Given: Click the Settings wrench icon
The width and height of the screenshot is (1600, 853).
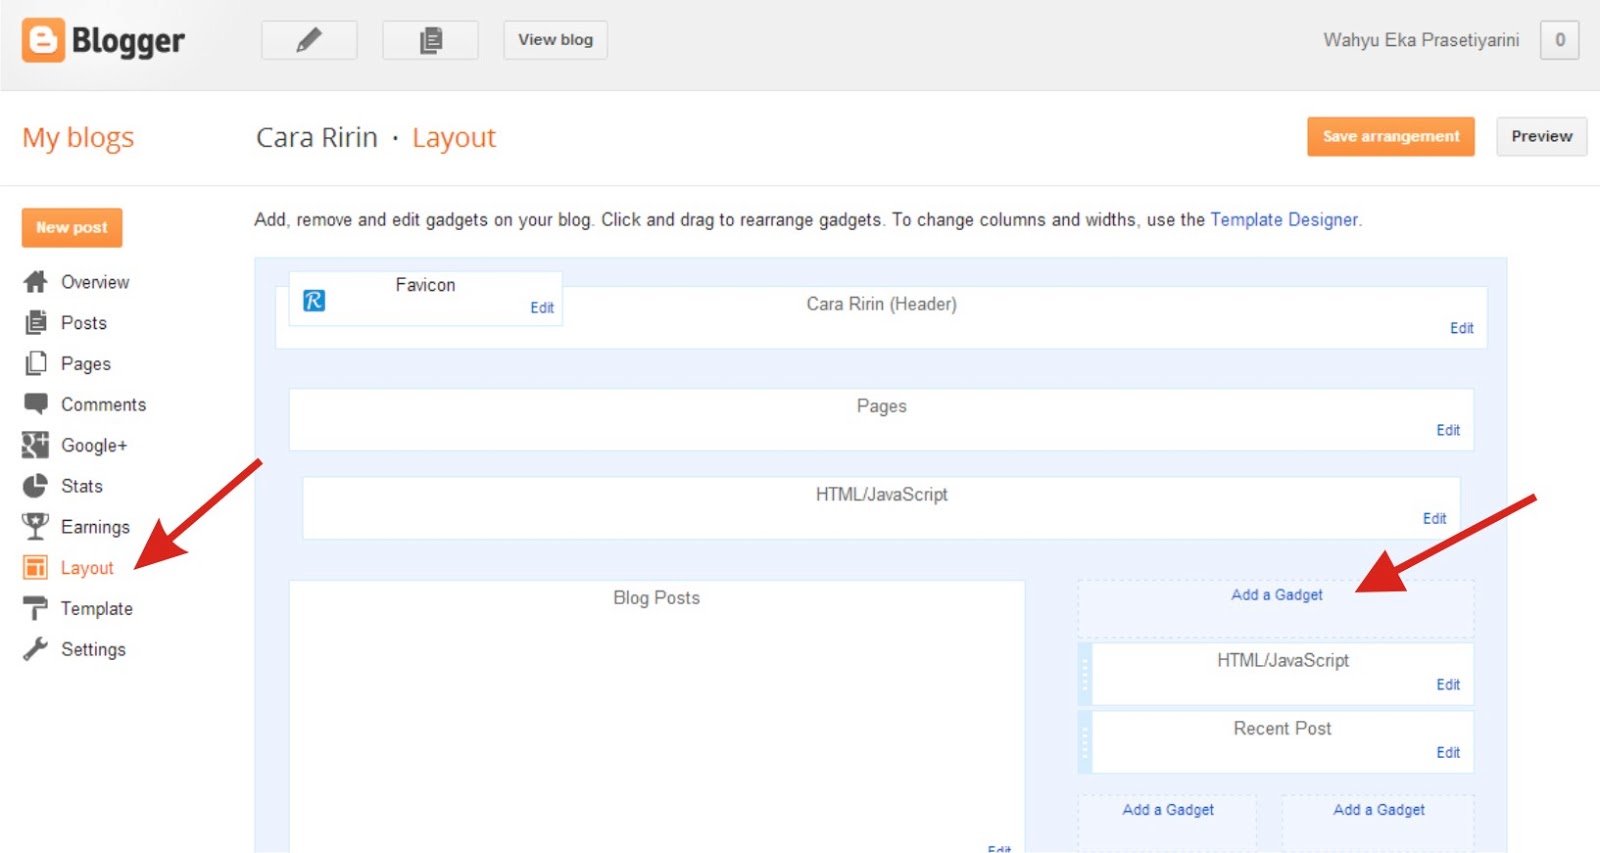Looking at the screenshot, I should tap(35, 649).
